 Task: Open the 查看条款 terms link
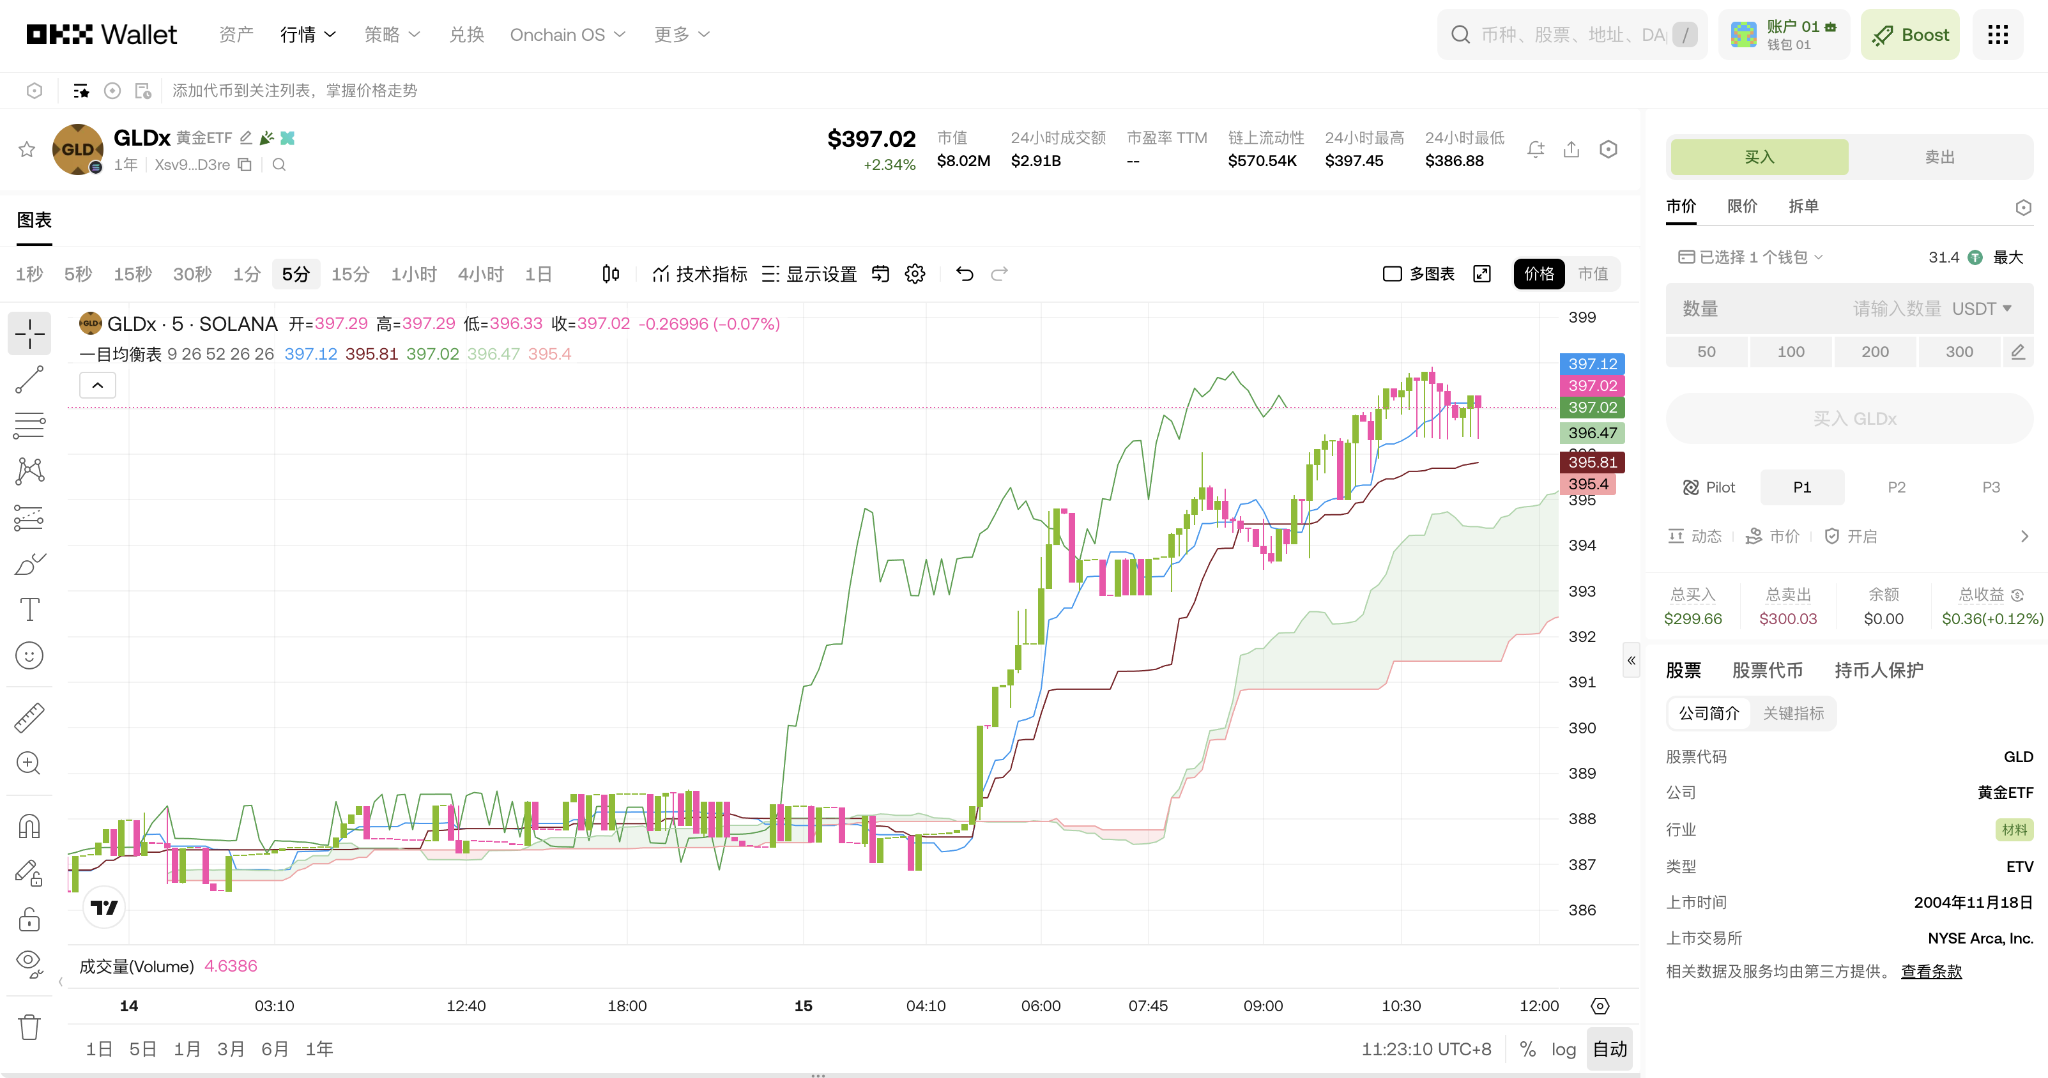pyautogui.click(x=1931, y=971)
